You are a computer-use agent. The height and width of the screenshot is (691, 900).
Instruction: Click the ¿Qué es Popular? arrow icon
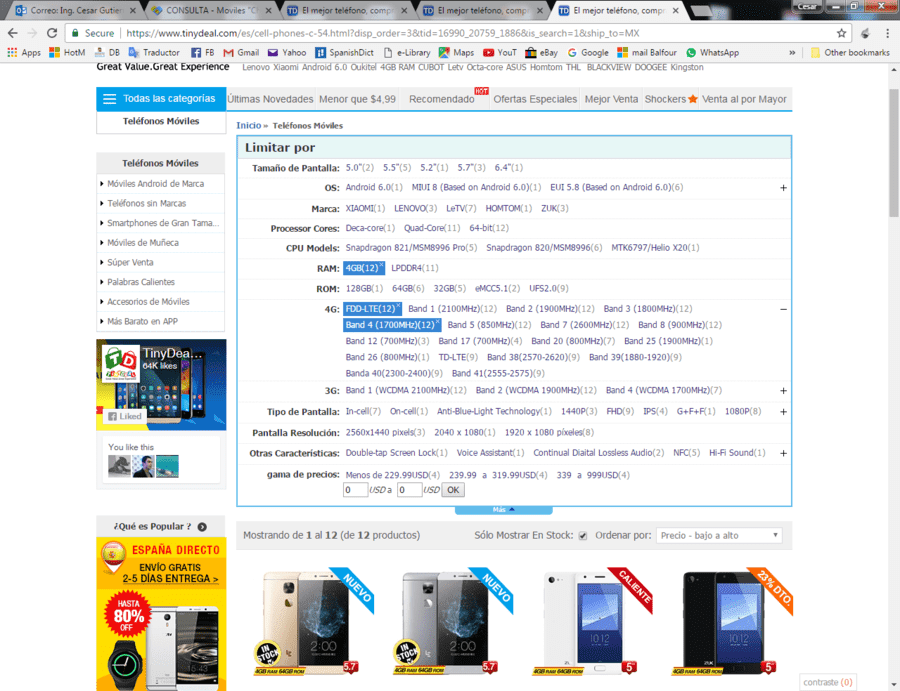tap(202, 526)
